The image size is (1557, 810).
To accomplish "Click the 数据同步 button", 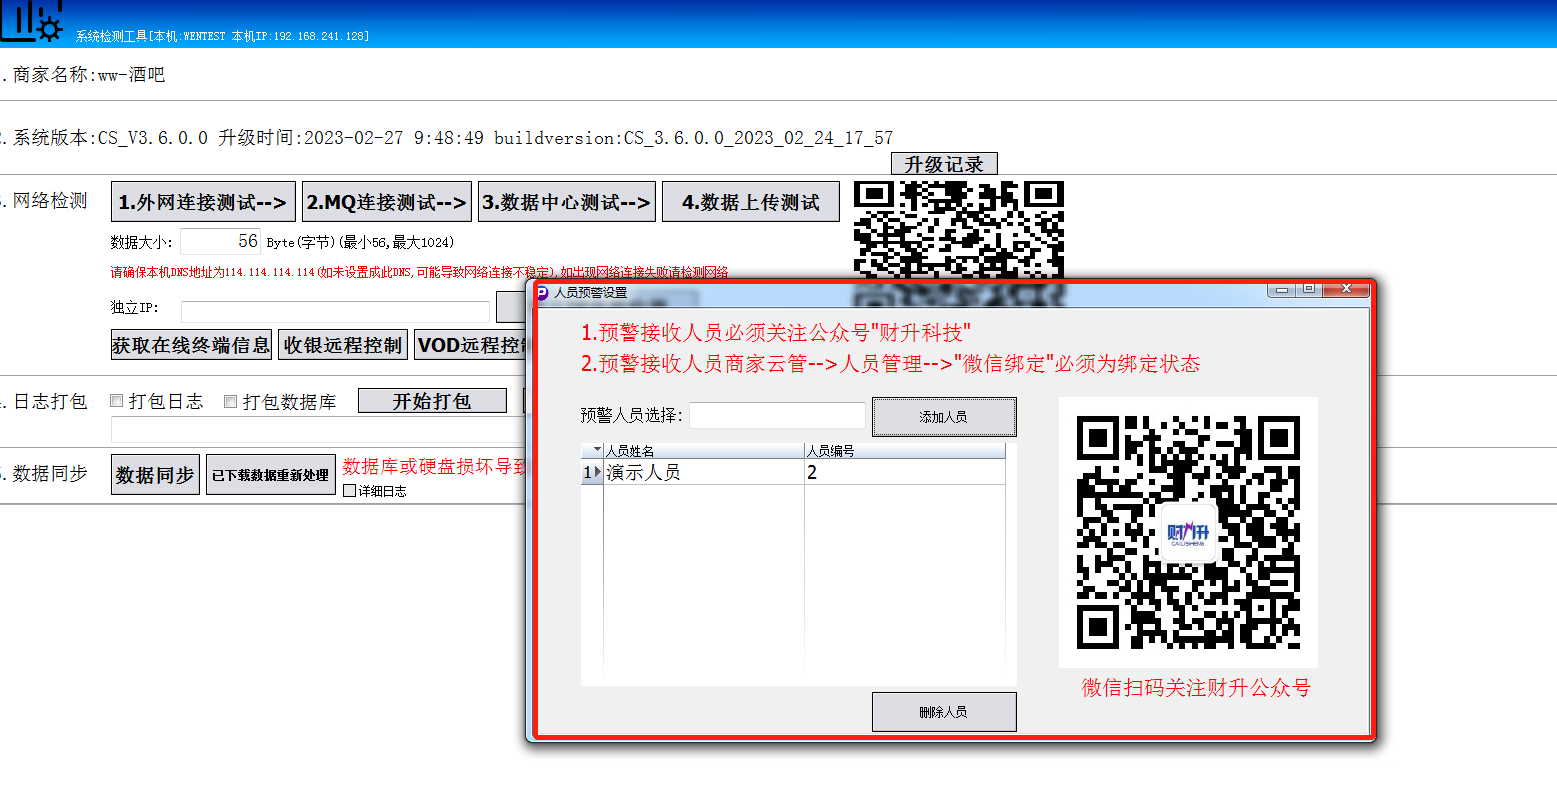I will pyautogui.click(x=155, y=475).
